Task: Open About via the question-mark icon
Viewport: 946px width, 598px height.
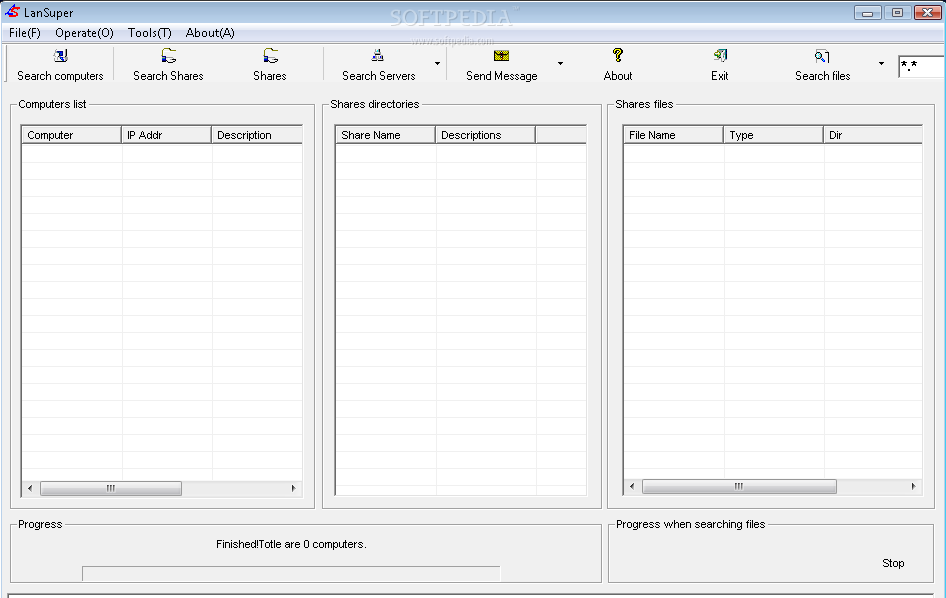Action: point(617,56)
